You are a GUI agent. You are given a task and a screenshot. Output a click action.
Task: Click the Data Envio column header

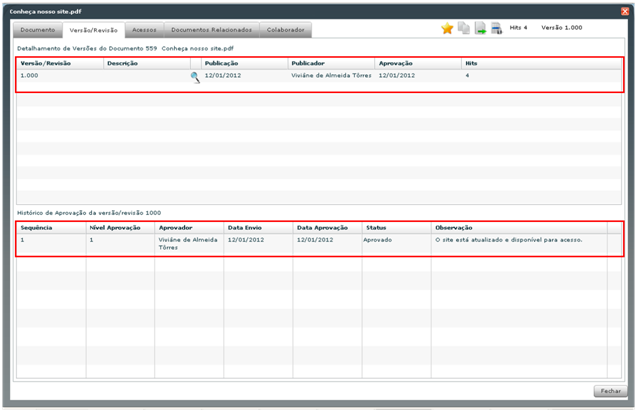tap(258, 228)
